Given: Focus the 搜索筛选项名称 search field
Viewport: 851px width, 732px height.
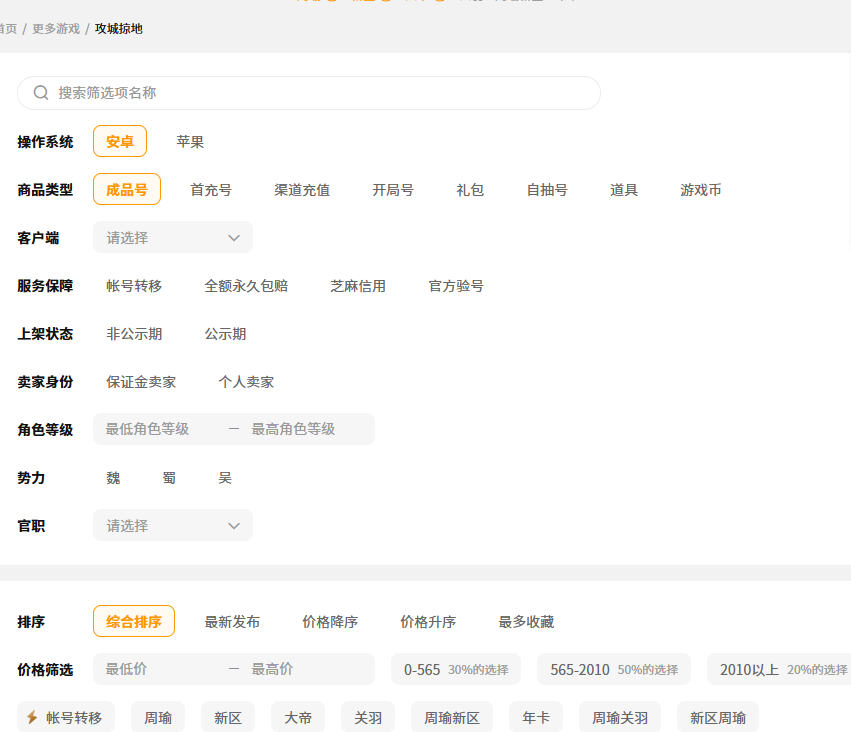Looking at the screenshot, I should [320, 93].
